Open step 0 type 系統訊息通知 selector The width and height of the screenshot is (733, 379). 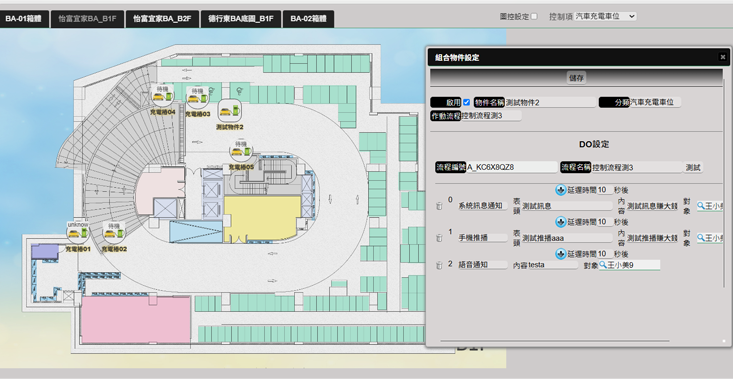point(483,206)
